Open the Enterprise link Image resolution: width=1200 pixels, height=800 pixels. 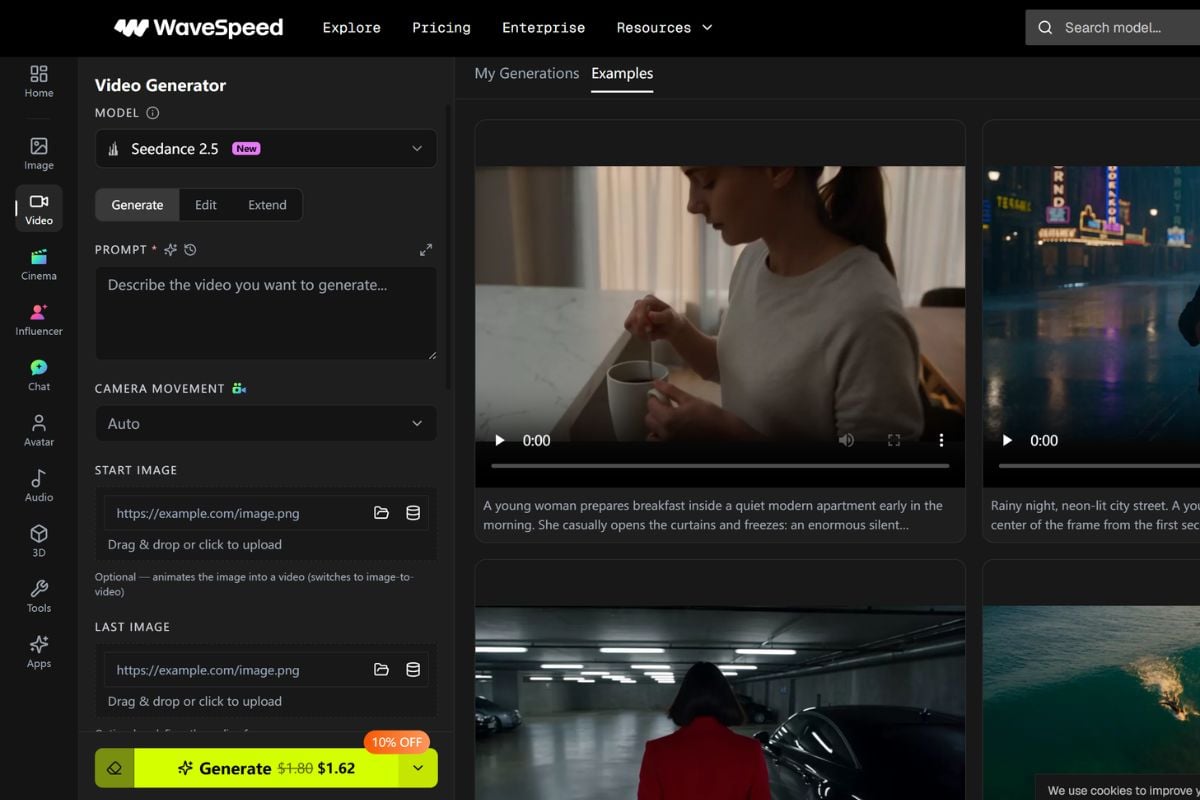(544, 28)
